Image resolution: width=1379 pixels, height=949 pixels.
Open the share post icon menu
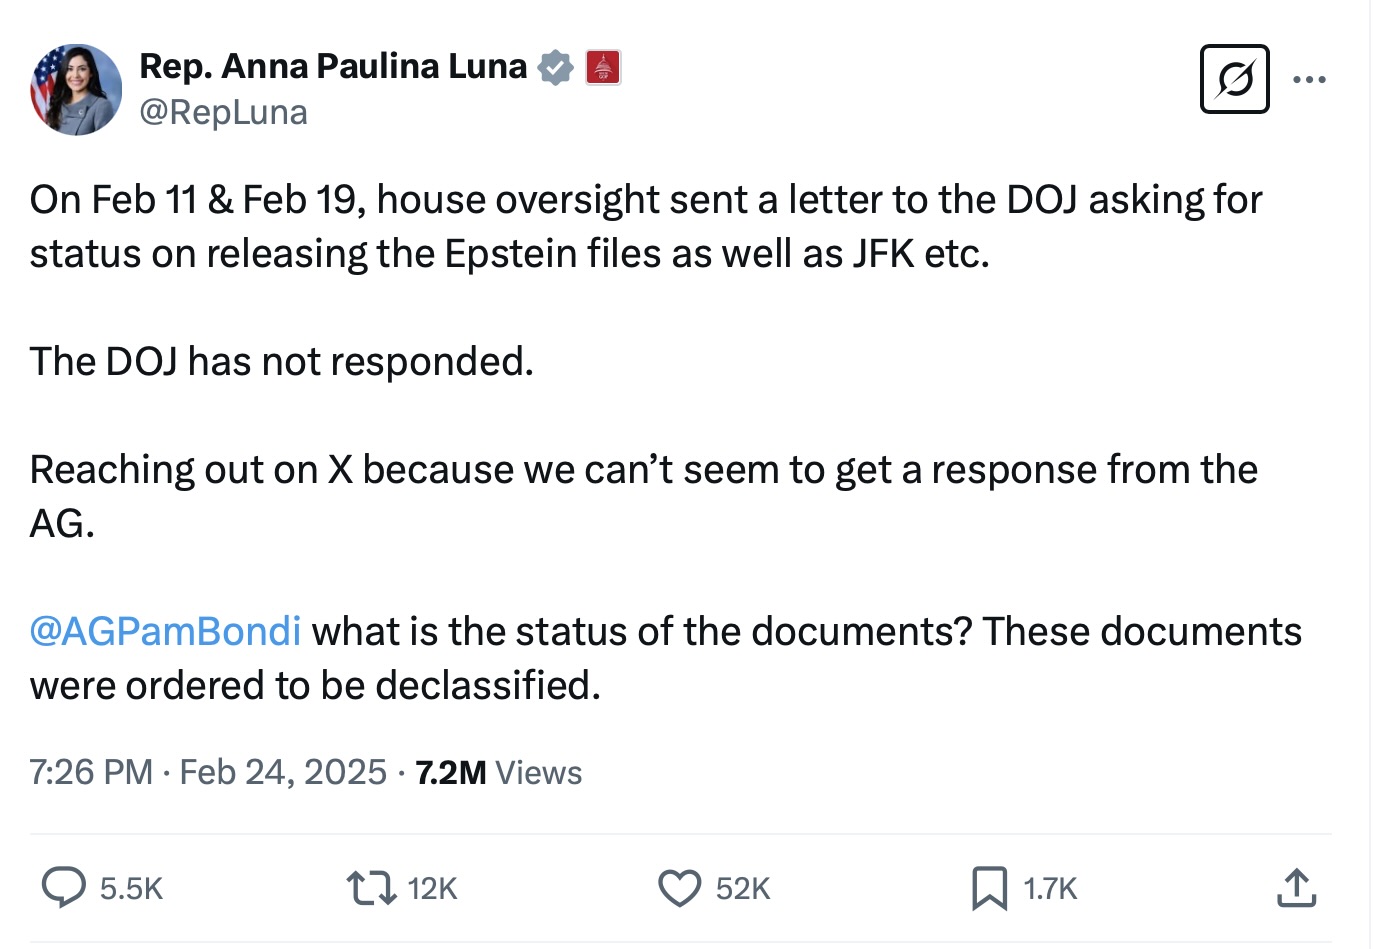[1296, 887]
